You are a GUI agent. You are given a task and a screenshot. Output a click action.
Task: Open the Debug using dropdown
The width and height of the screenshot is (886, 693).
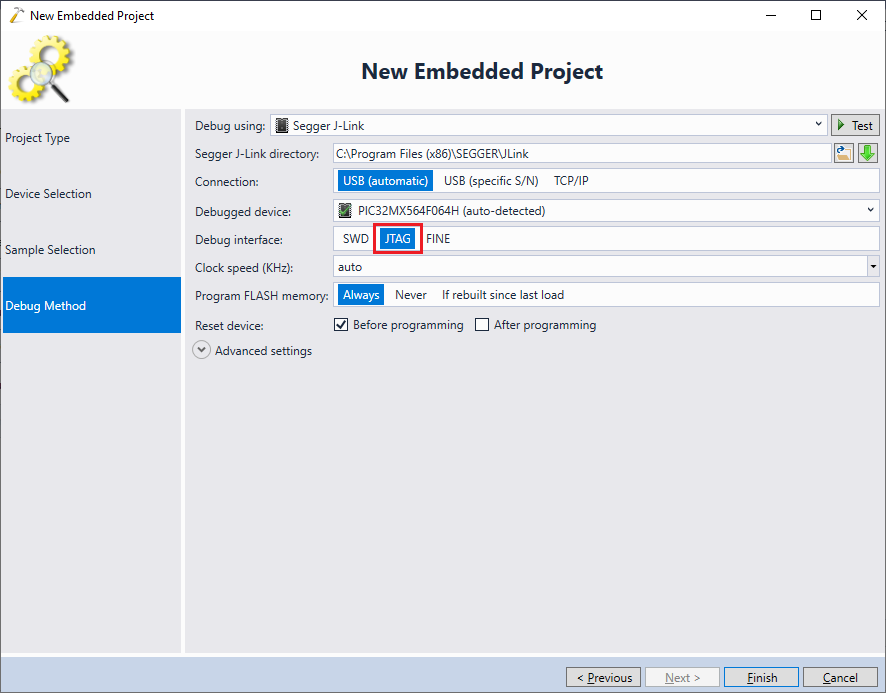point(818,124)
